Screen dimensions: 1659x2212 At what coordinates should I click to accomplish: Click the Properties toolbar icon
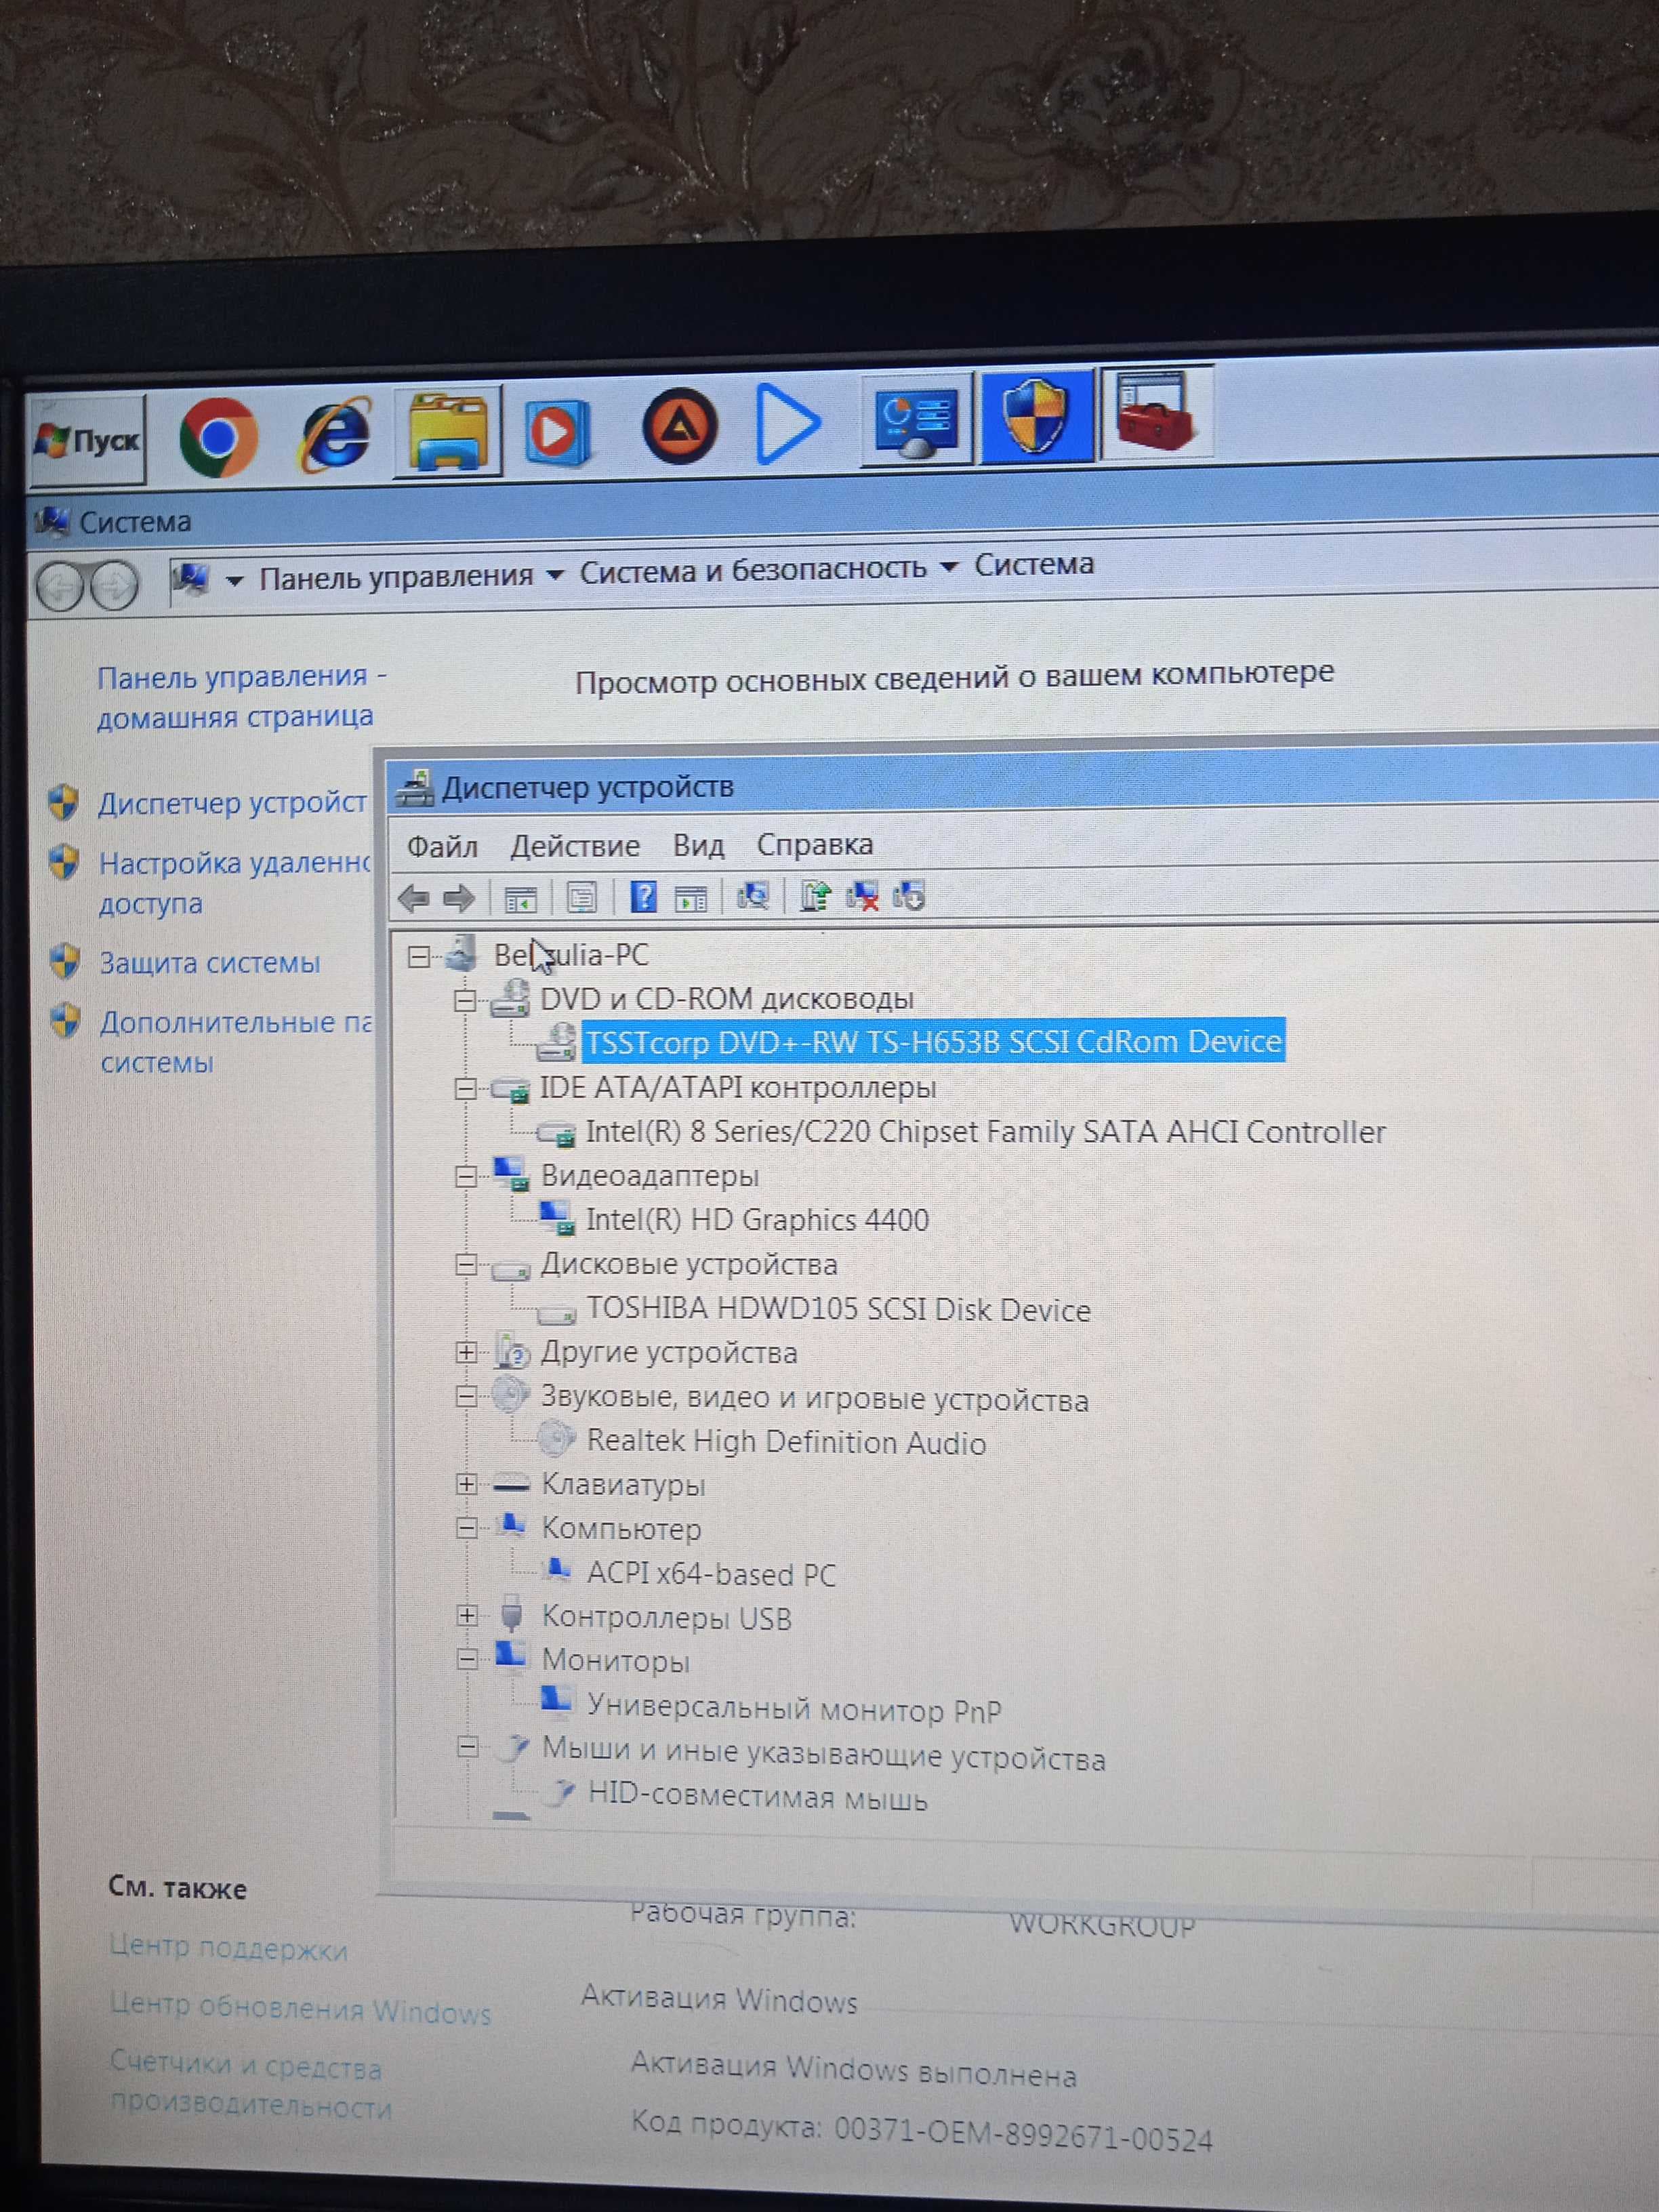[581, 897]
